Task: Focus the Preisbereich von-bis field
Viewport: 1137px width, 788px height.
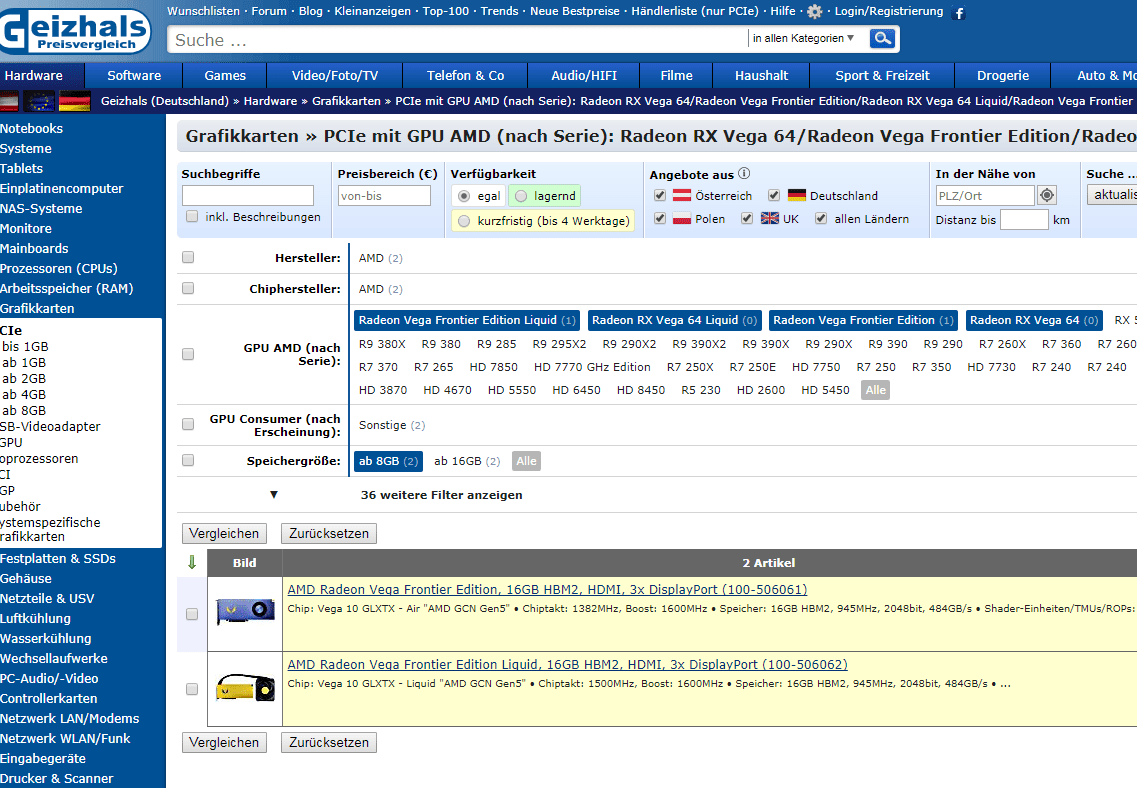Action: click(x=384, y=196)
